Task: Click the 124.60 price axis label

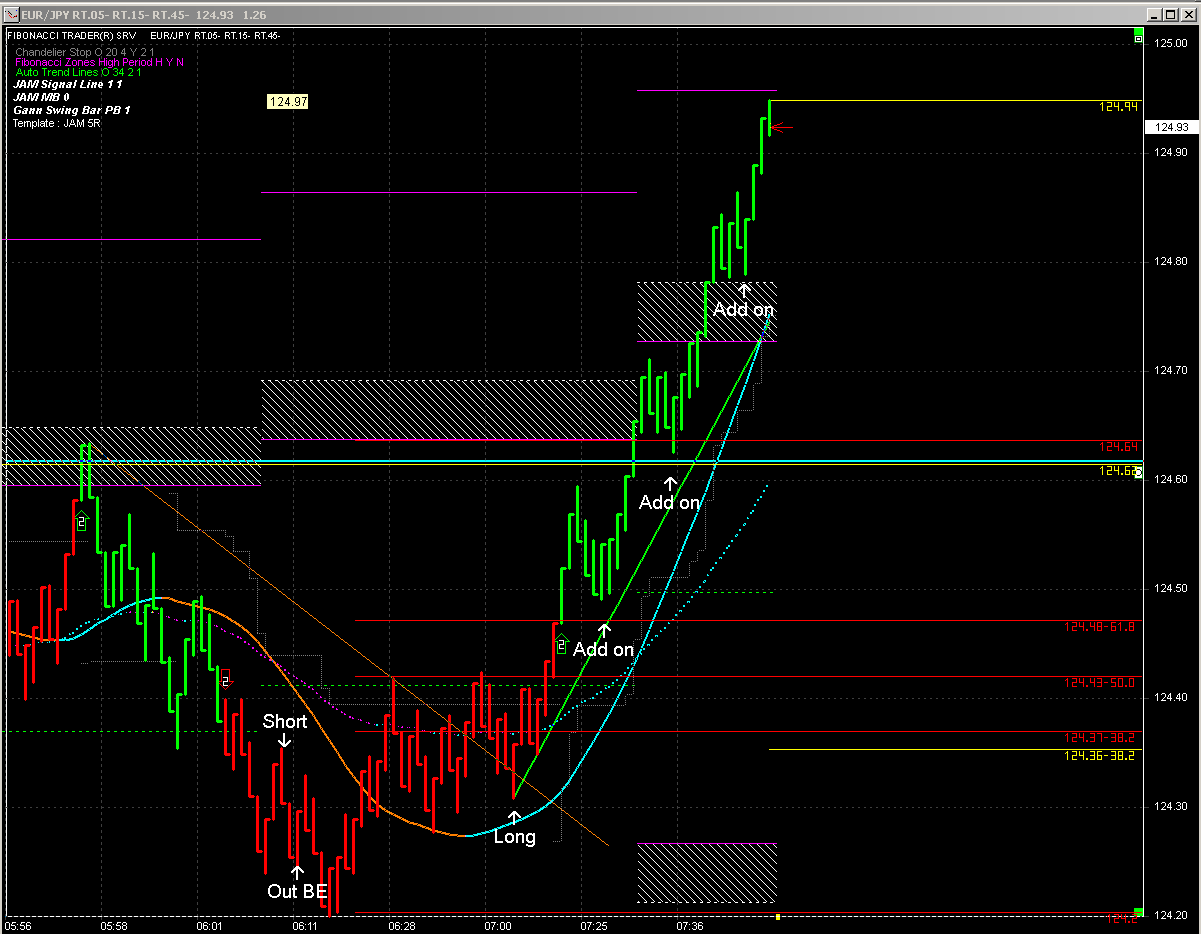Action: pos(1170,480)
